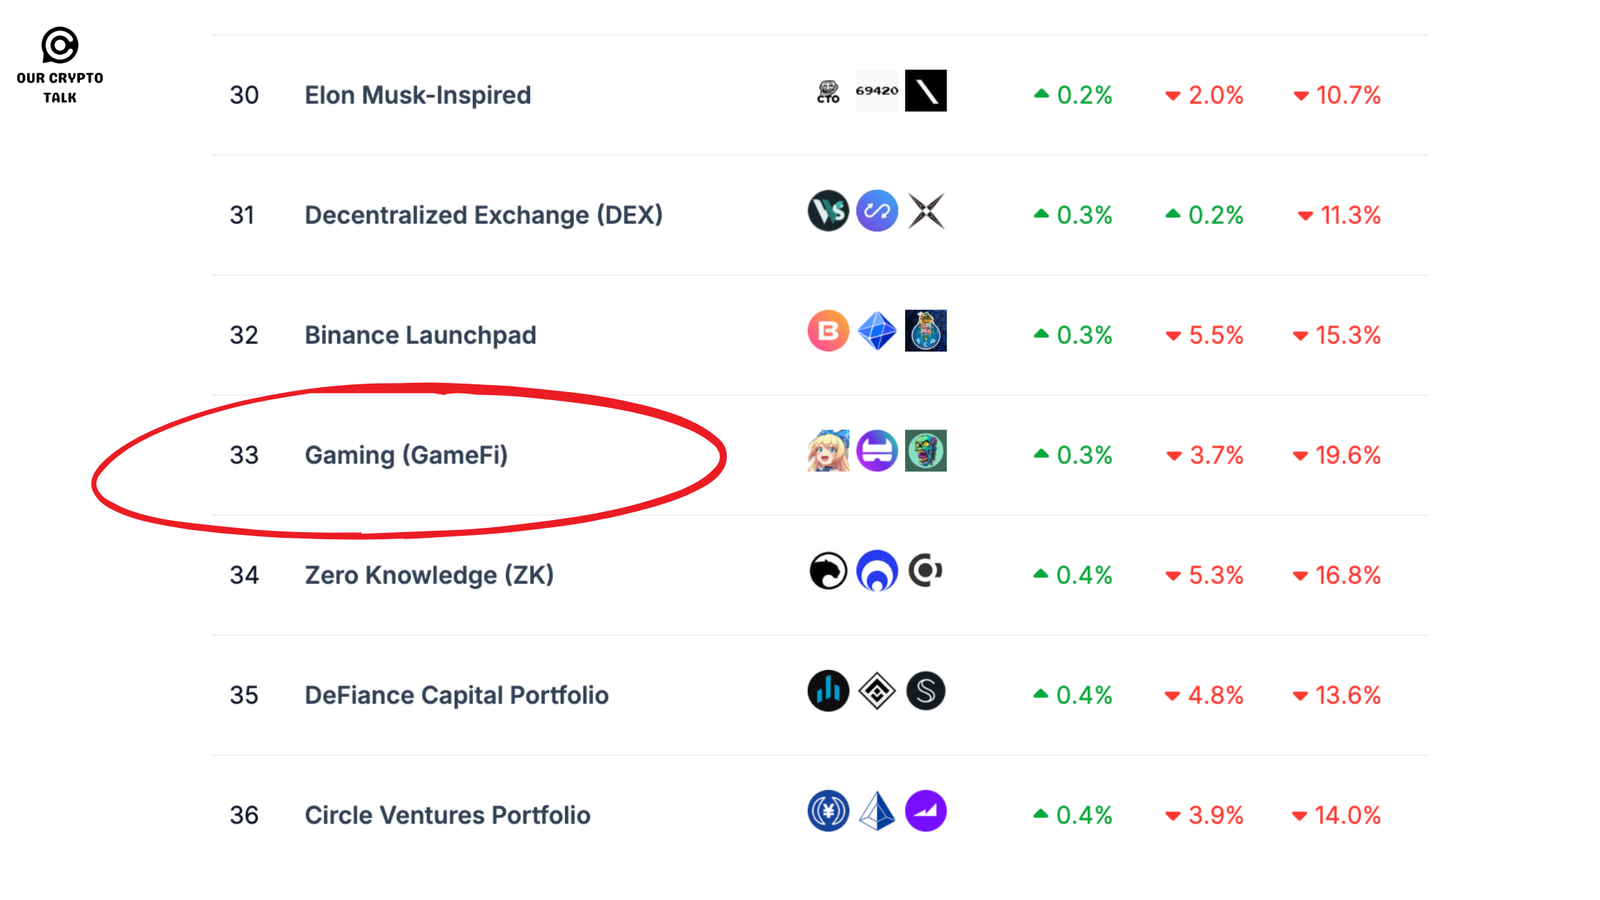Click the black swirl coin icon in Zero Knowledge row
Viewport: 1600px width, 900px height.
[x=828, y=571]
